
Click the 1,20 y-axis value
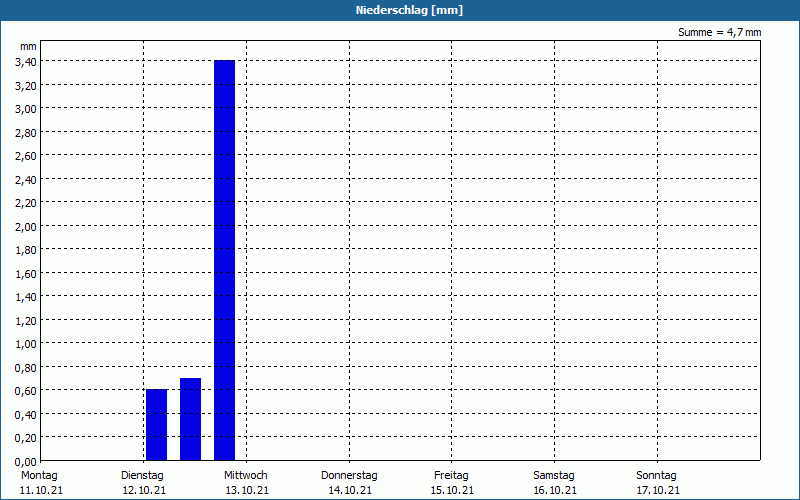[26, 321]
